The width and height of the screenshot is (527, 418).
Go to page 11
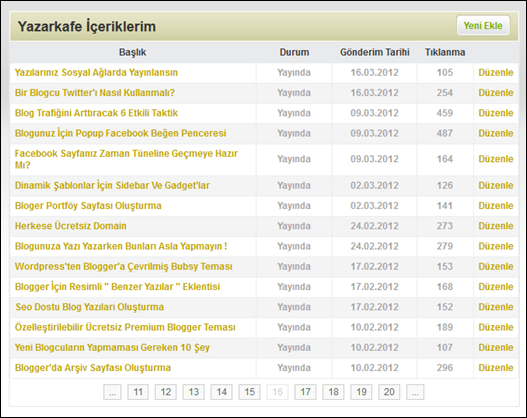(138, 392)
